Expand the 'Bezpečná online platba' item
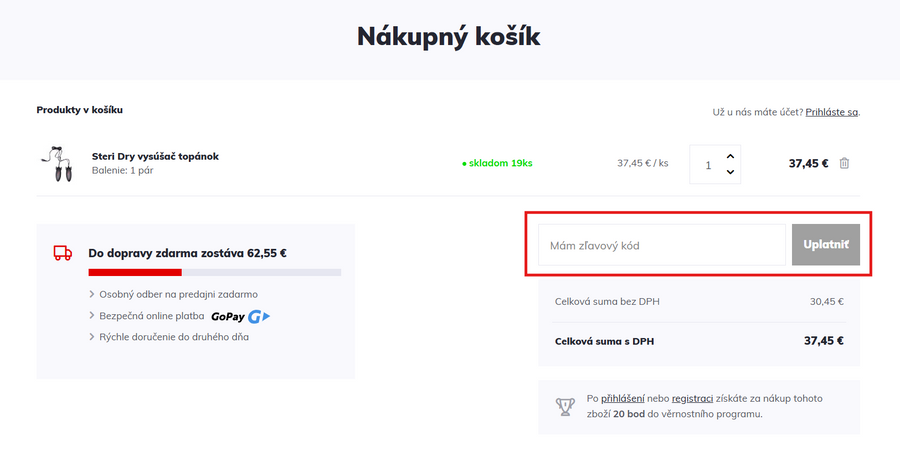 tap(150, 316)
